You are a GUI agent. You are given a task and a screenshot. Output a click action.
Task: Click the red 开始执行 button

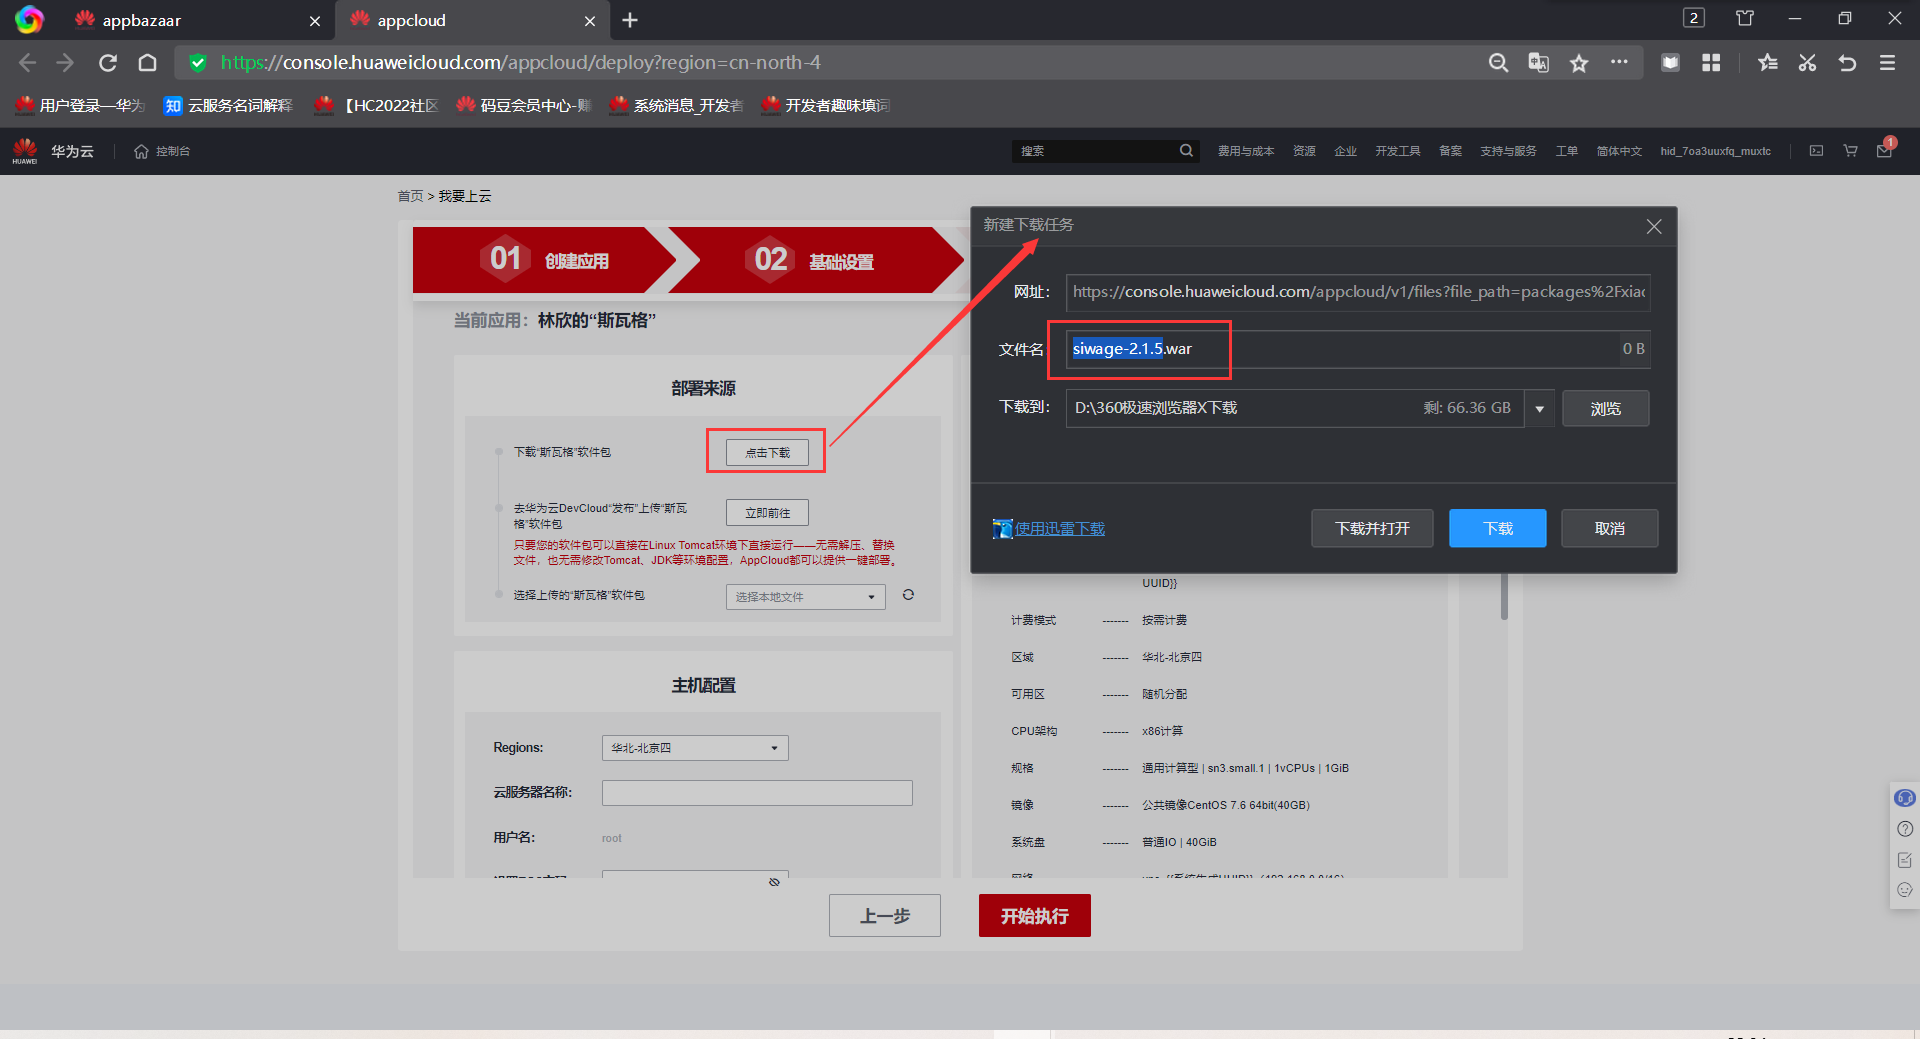(1034, 916)
